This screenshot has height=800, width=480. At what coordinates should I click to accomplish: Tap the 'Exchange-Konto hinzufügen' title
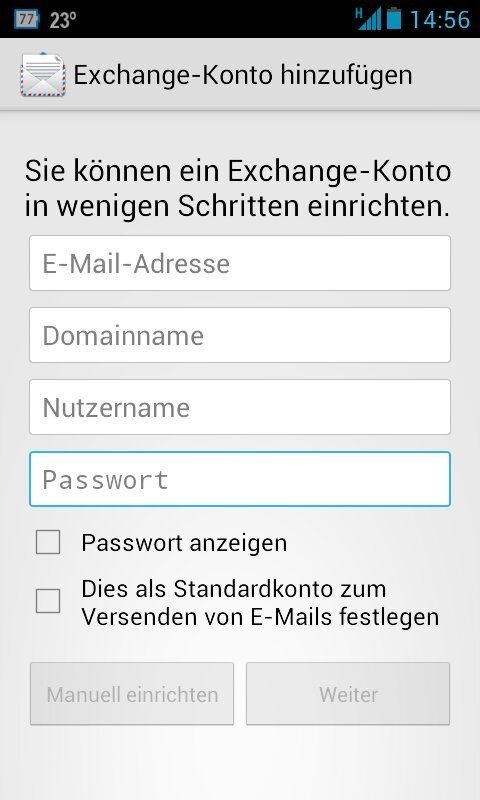pos(243,75)
